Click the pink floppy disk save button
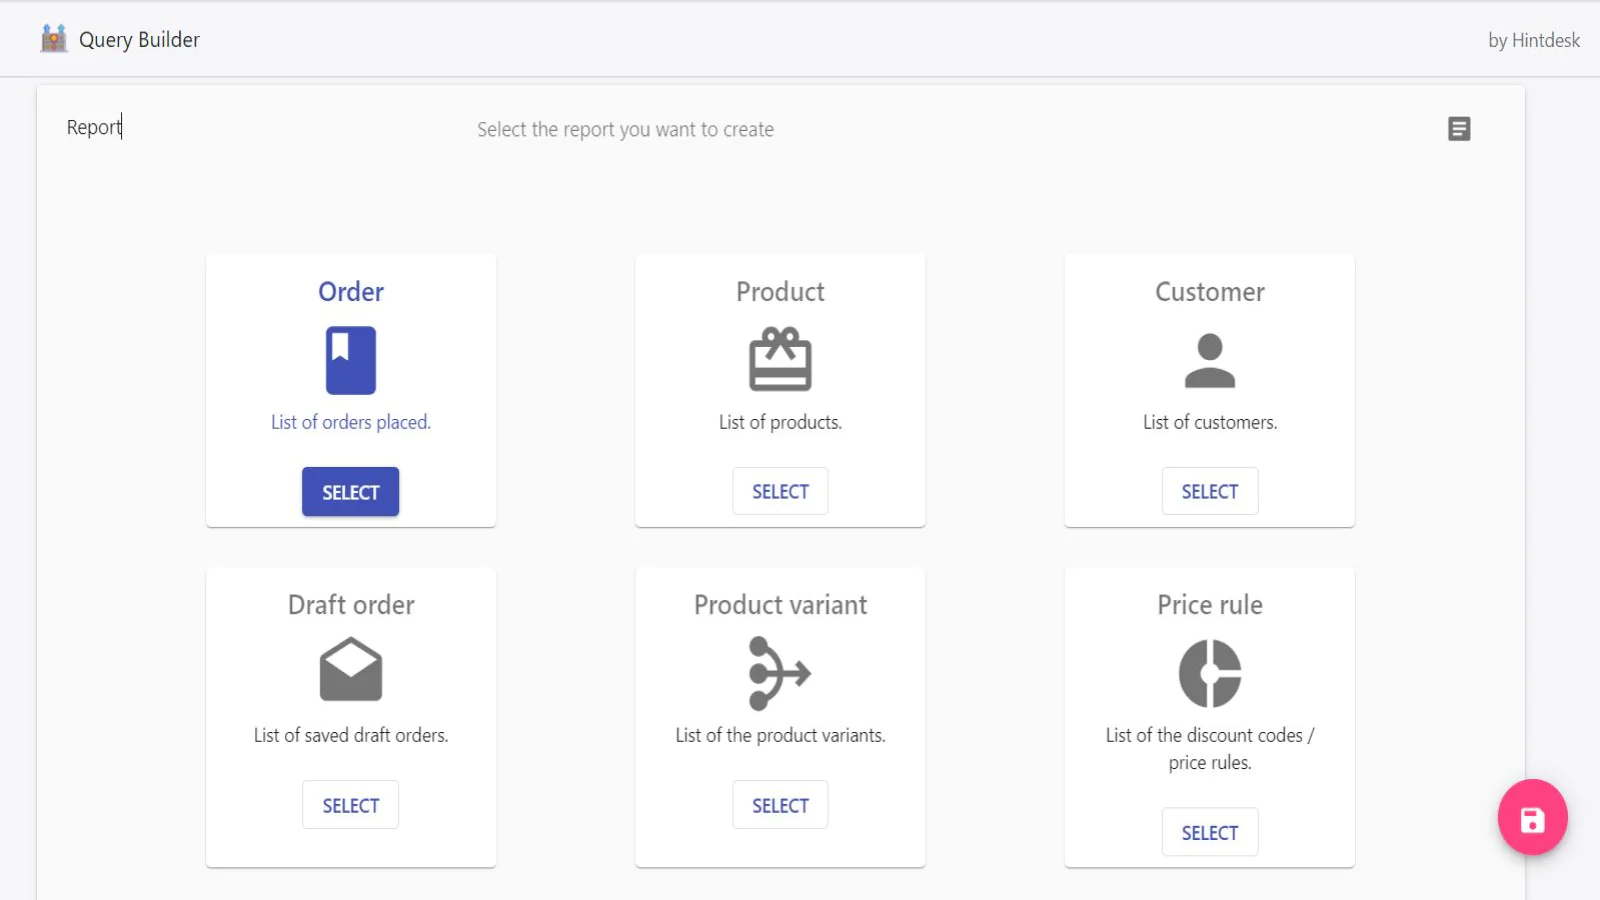The width and height of the screenshot is (1600, 900). (1532, 818)
